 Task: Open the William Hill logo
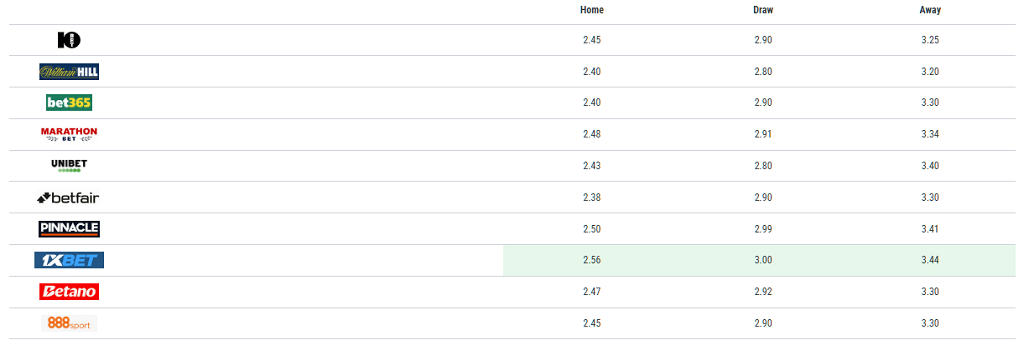(69, 72)
